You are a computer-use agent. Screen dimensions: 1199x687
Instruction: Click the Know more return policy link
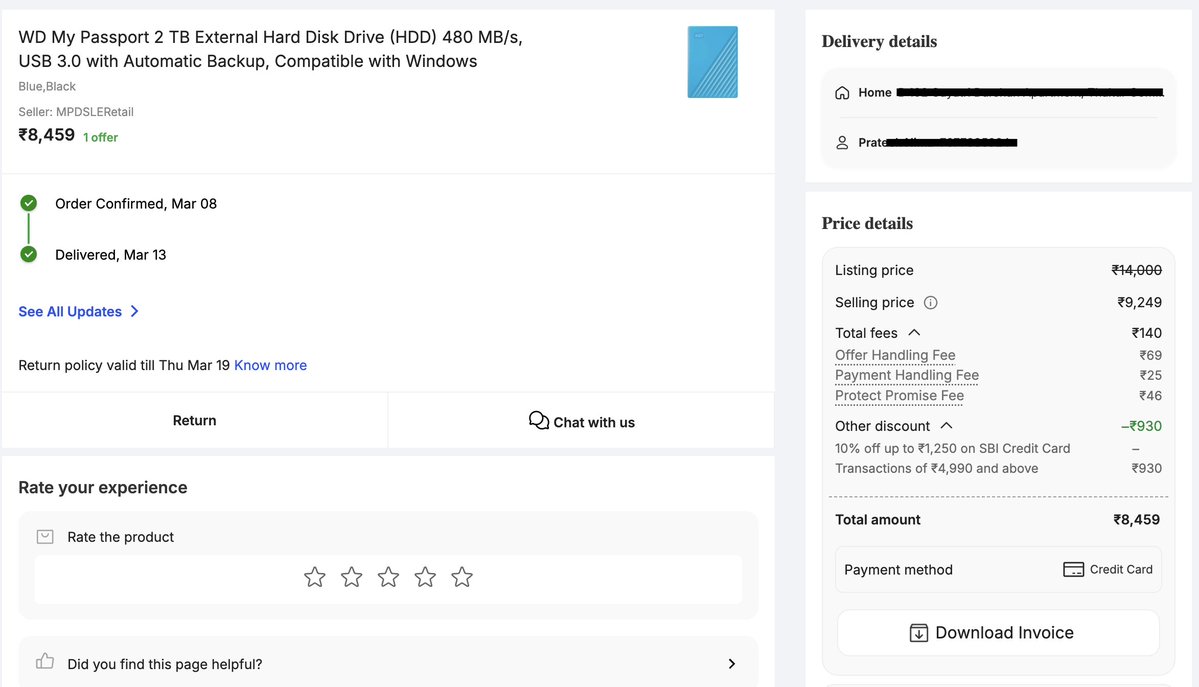point(270,365)
